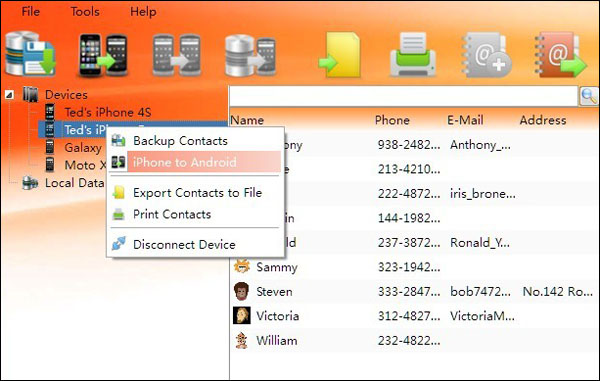Select the Victoria contact row
This screenshot has height=381, width=600.
pyautogui.click(x=414, y=316)
